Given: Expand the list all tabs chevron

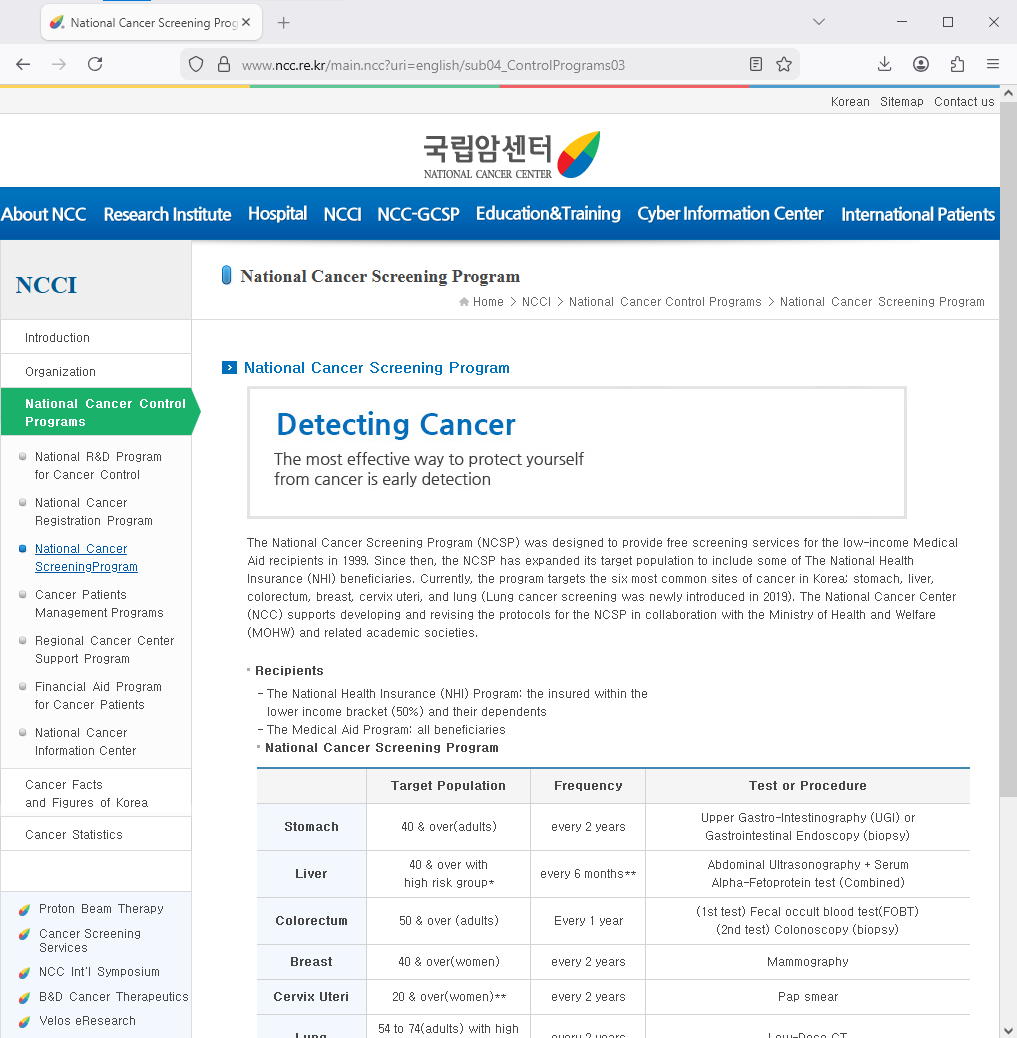Looking at the screenshot, I should [x=819, y=22].
